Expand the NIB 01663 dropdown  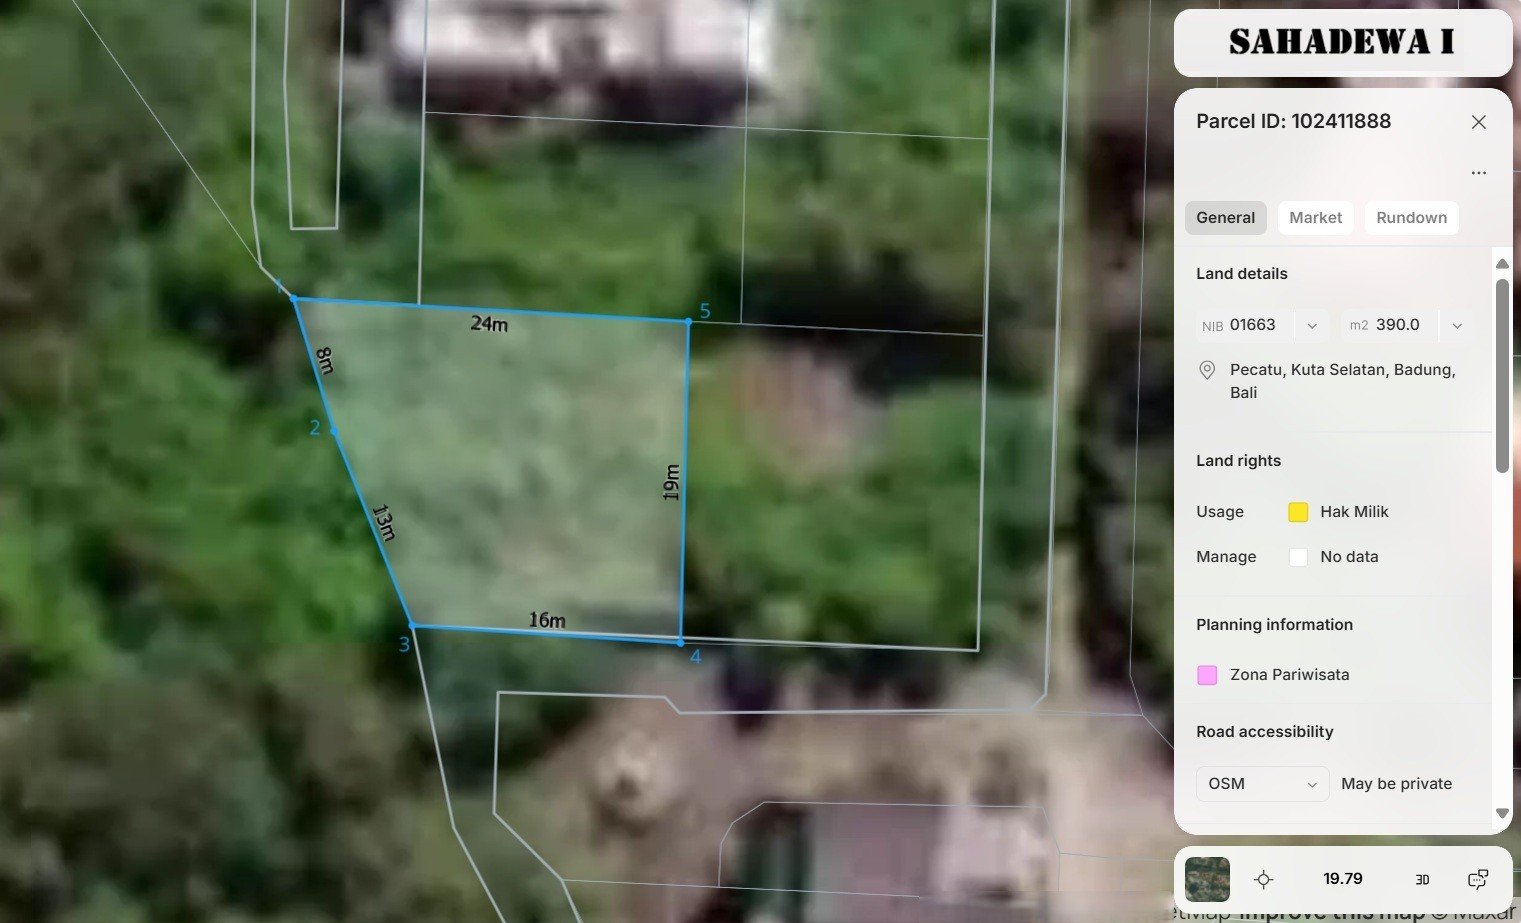coord(1312,326)
